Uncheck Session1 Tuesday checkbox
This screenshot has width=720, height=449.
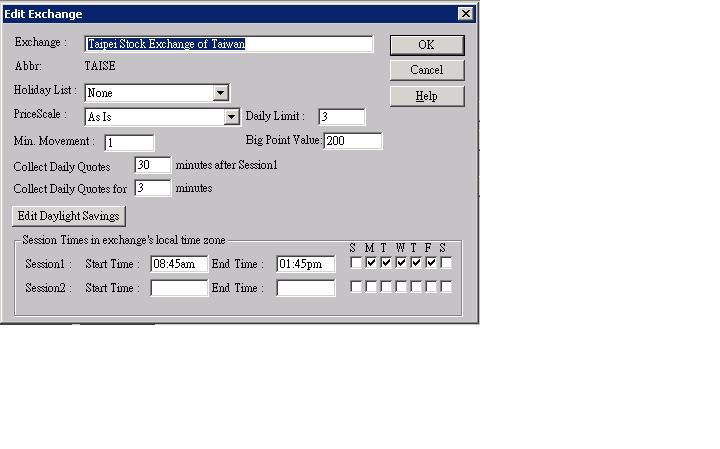pos(386,263)
